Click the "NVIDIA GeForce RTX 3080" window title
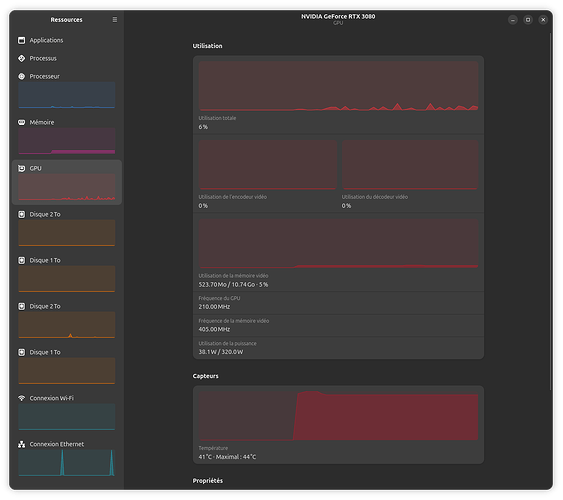 338,16
